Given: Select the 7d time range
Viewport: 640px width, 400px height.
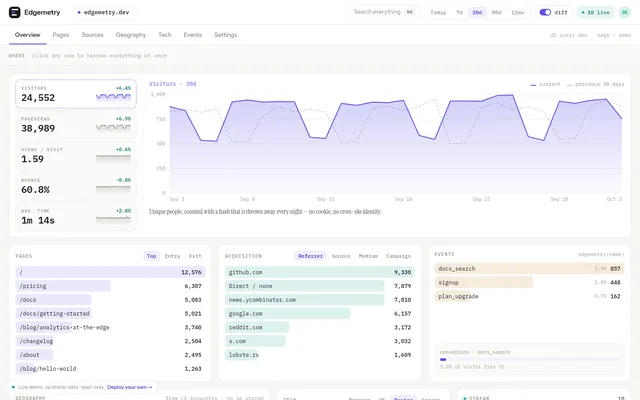Looking at the screenshot, I should coord(459,13).
